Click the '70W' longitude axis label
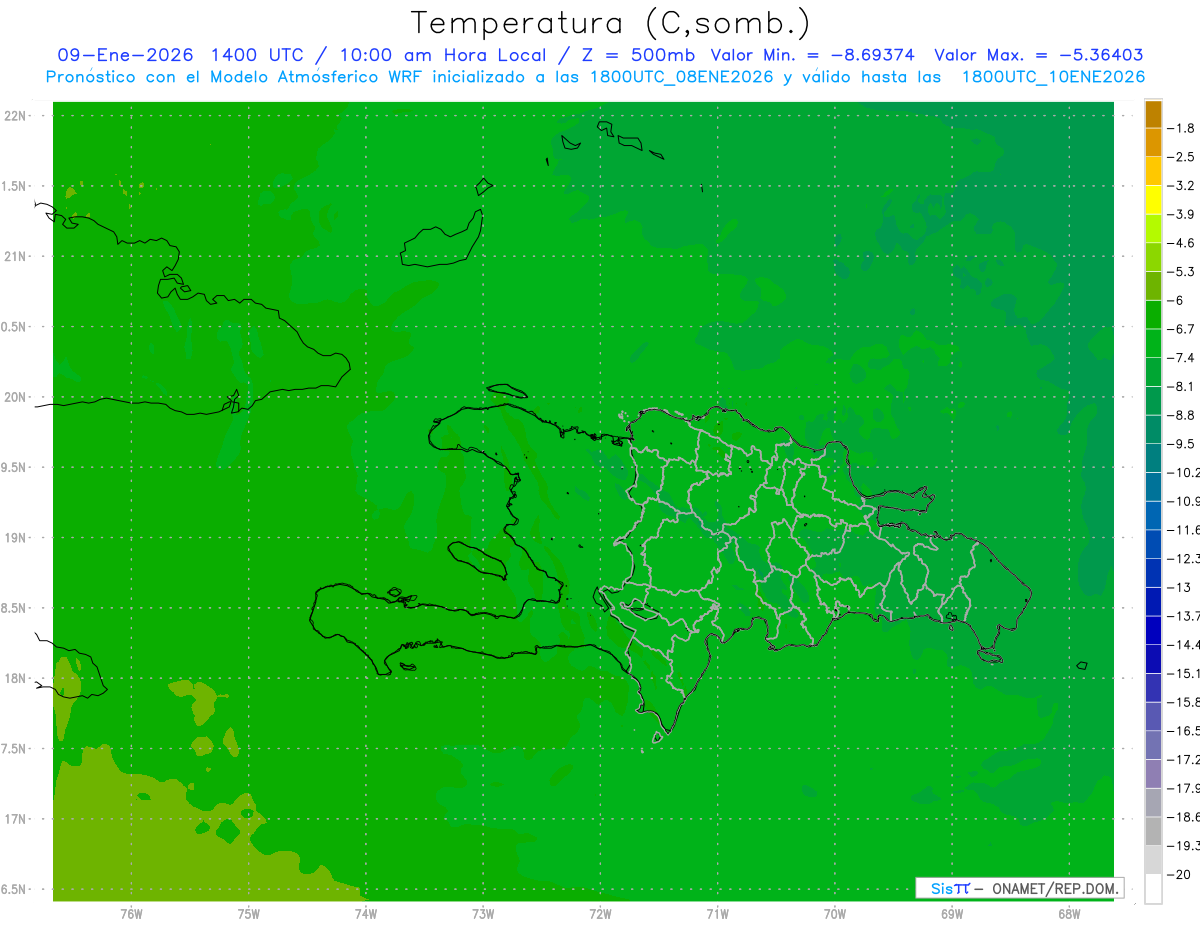This screenshot has height=927, width=1200. [835, 914]
